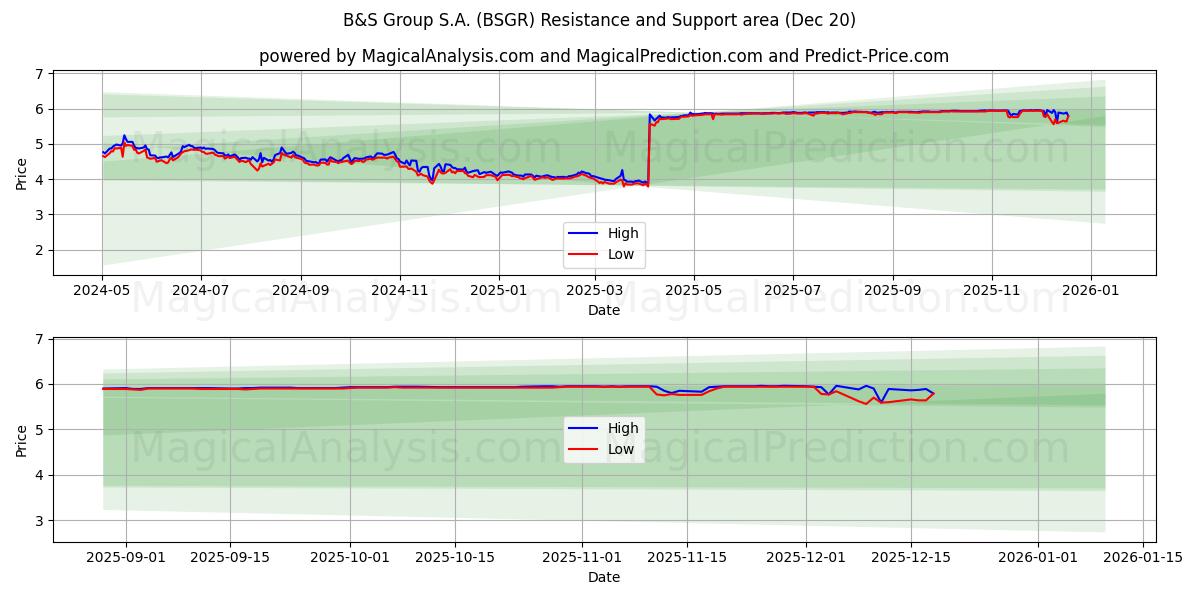Click the '2025-12-15' date tick label

[x=910, y=559]
